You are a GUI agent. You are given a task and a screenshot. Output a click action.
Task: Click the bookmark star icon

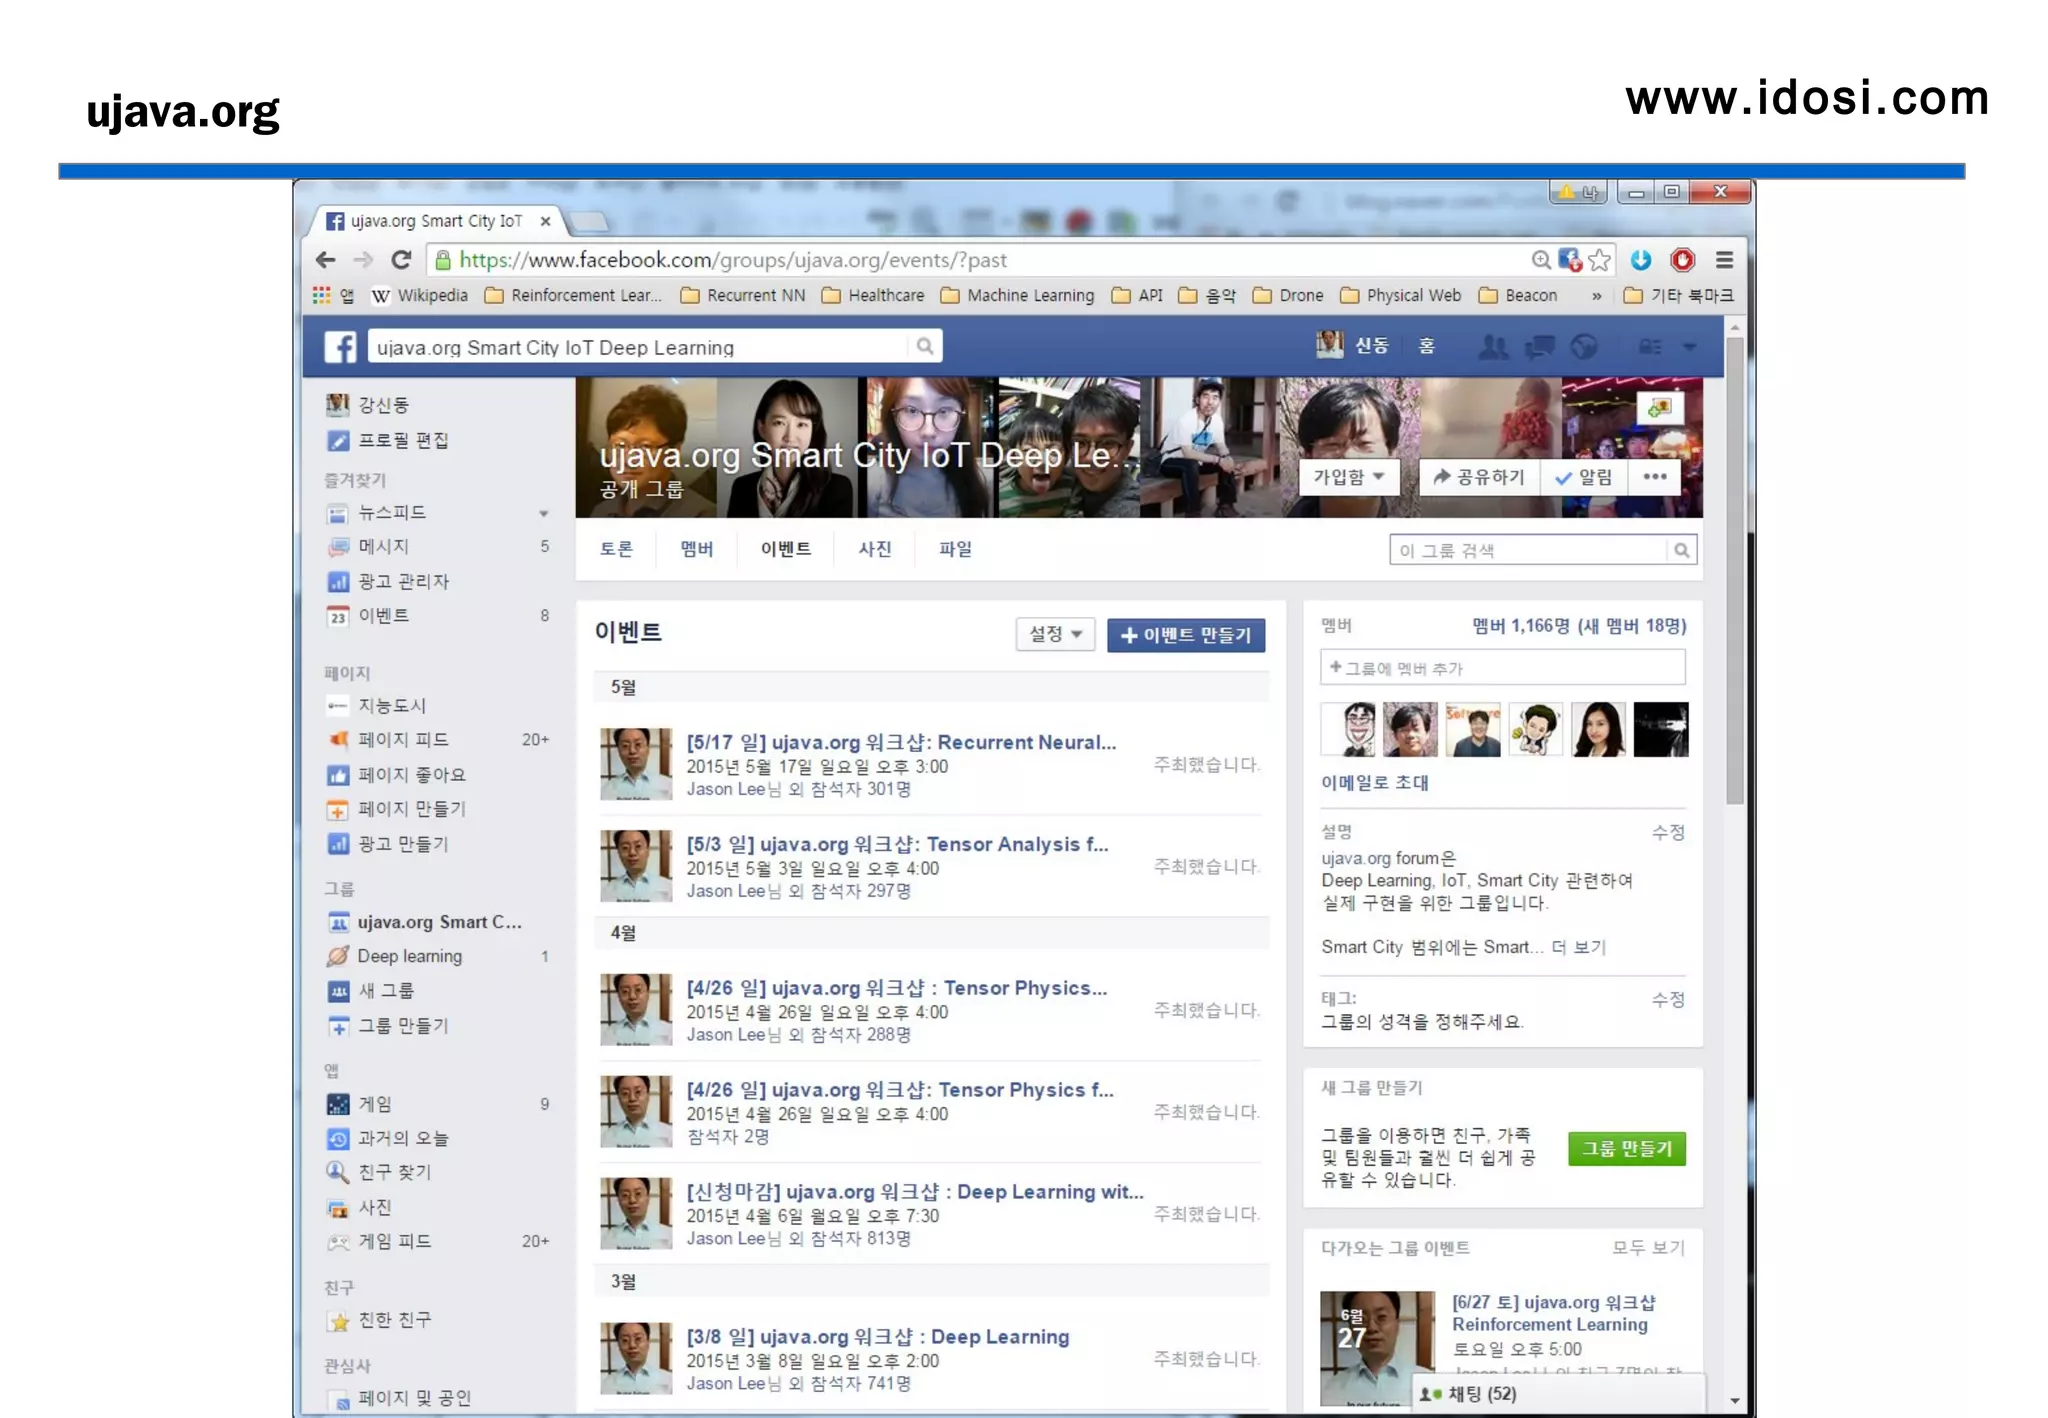(1599, 260)
